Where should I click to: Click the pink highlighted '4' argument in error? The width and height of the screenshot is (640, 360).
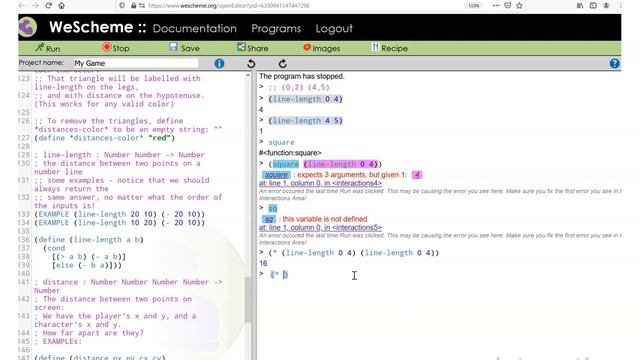pyautogui.click(x=417, y=175)
